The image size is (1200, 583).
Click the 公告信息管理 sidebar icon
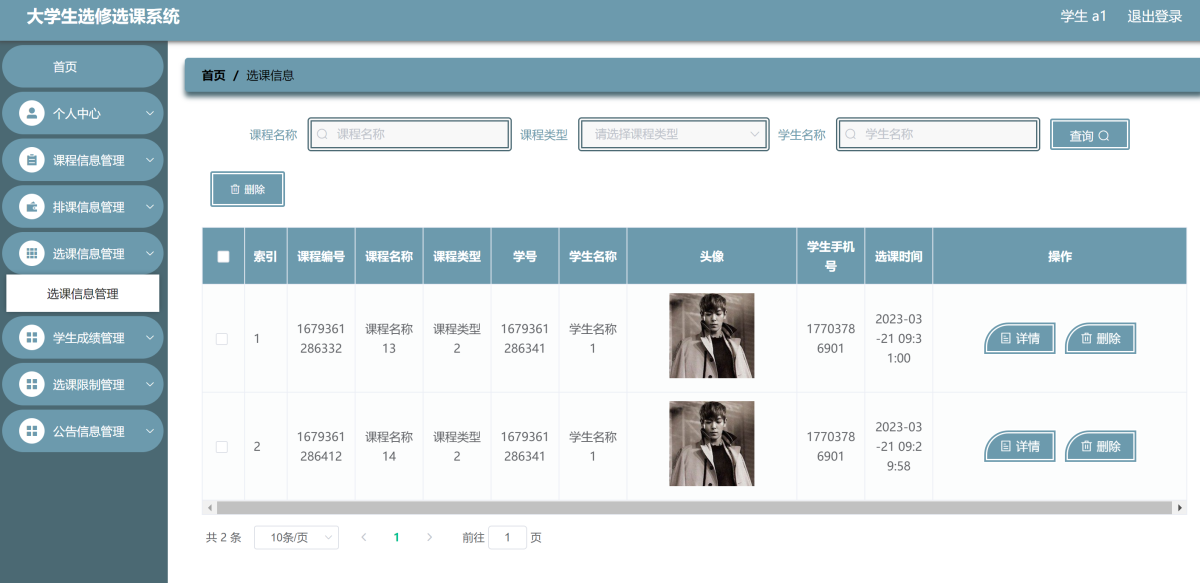point(31,432)
